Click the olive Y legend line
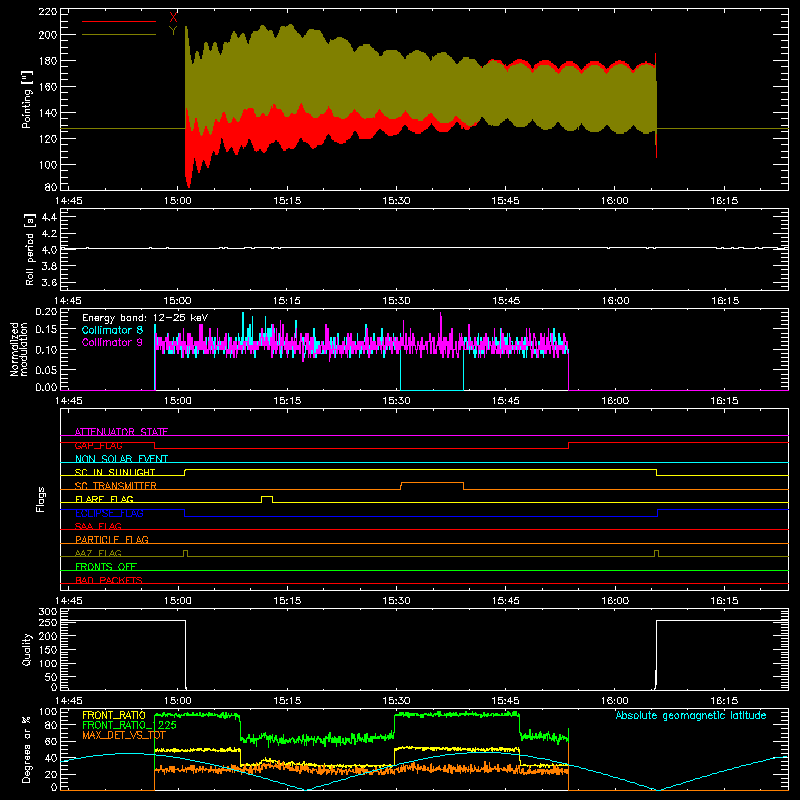This screenshot has height=800, width=800. pos(119,34)
